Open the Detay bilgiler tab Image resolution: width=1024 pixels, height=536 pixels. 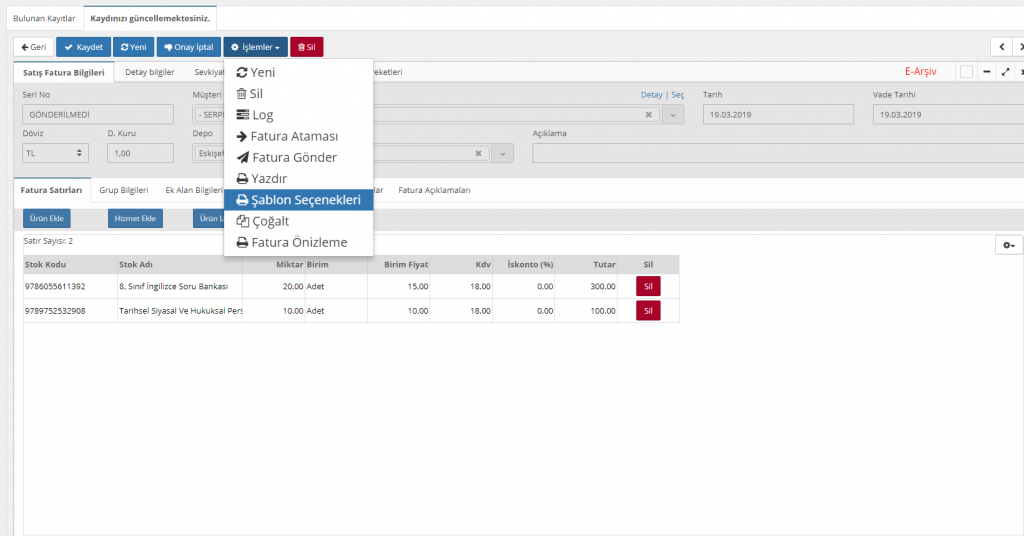(149, 72)
